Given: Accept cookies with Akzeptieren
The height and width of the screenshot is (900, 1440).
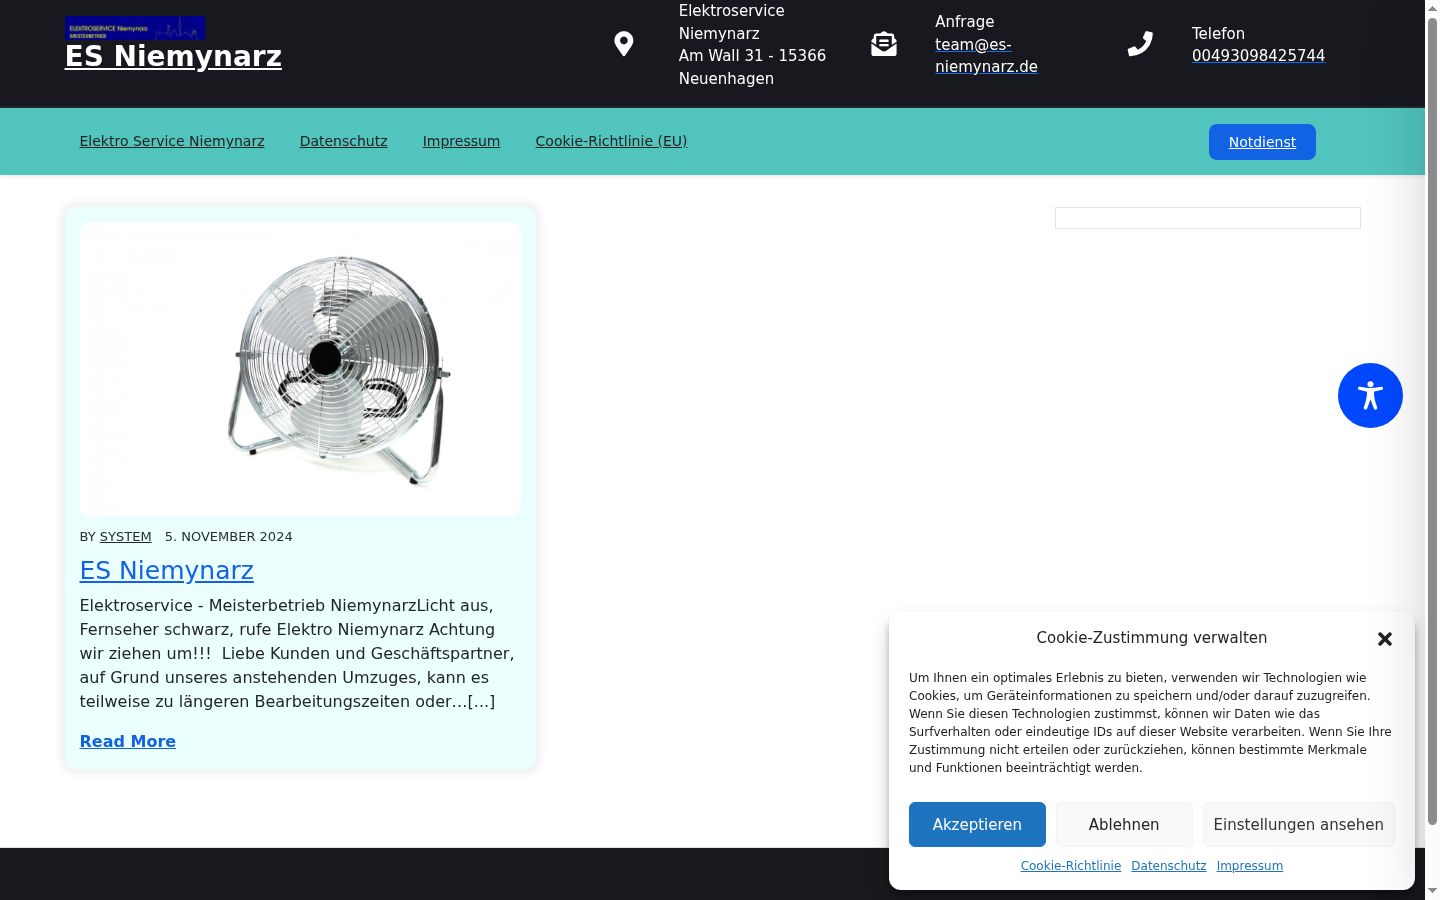Looking at the screenshot, I should point(977,825).
